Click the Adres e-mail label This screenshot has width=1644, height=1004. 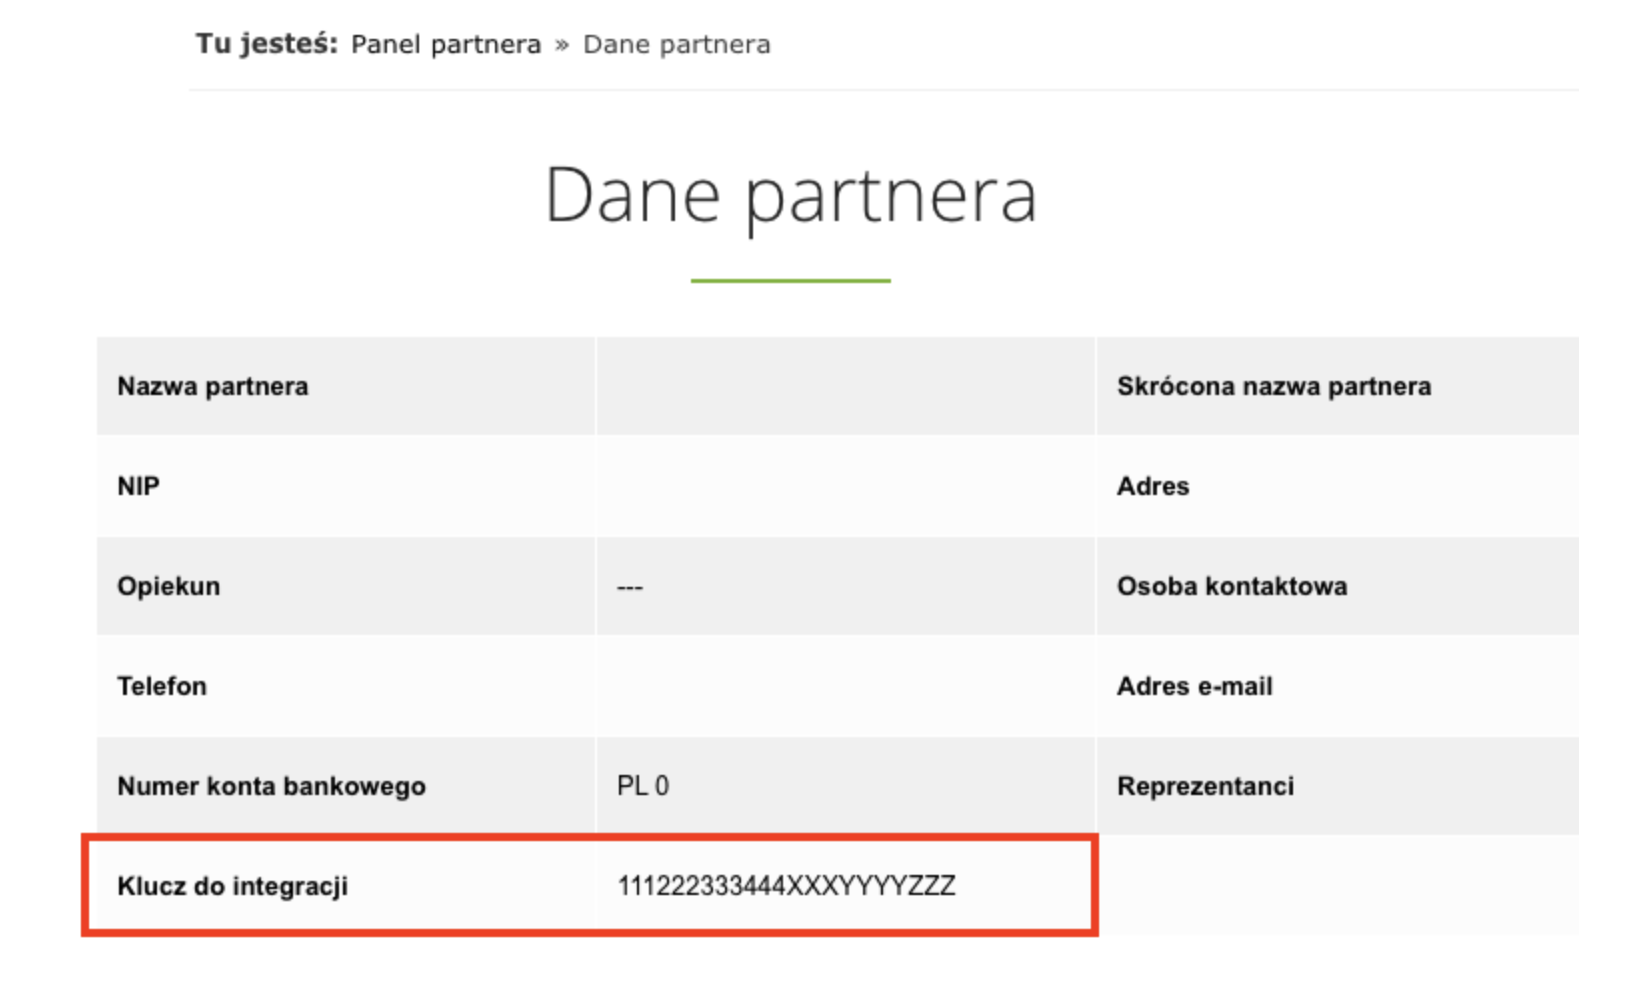1195,686
